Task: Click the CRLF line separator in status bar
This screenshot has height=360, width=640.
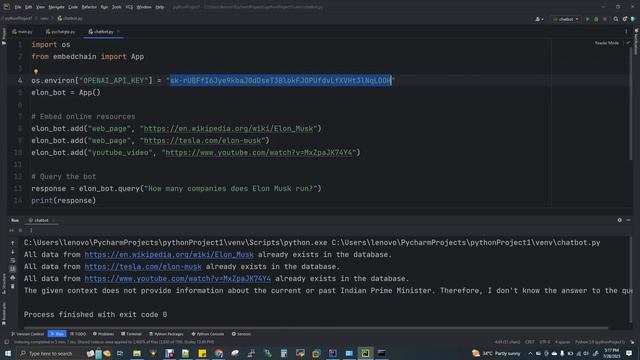Action: [x=530, y=342]
